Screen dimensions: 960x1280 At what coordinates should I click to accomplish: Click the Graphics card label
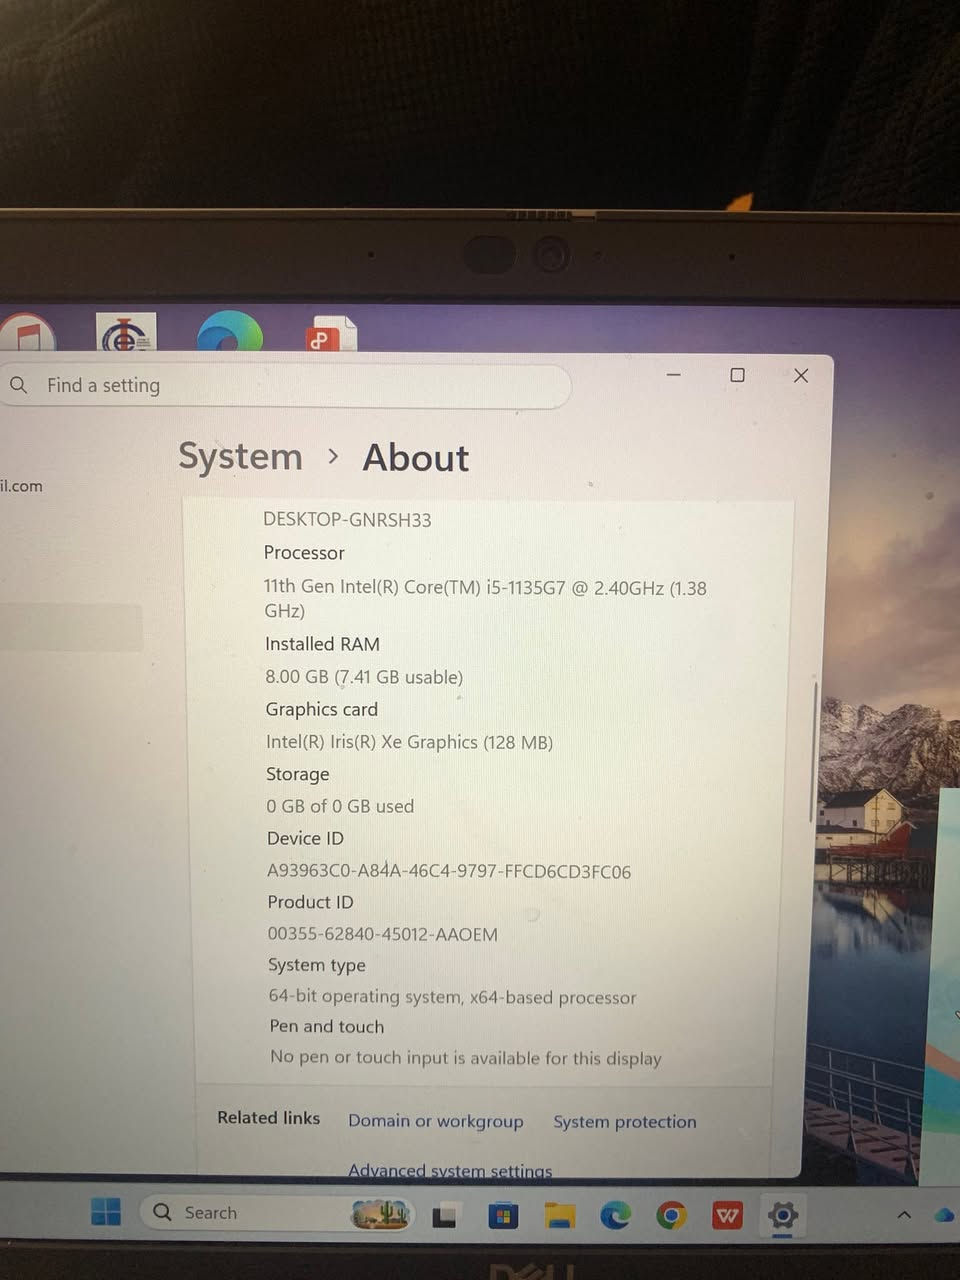(321, 709)
